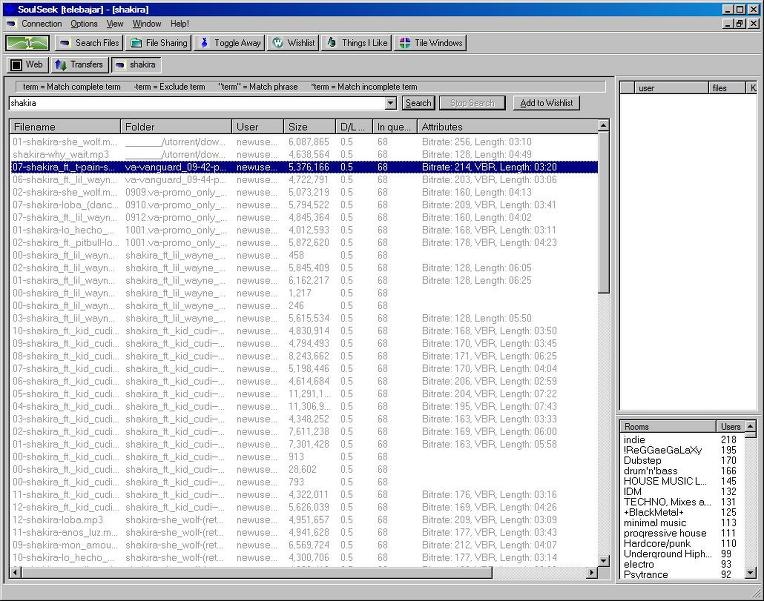Screen dimensions: 764x601
Task: Select the 12-shakira-loba.mp3 row
Action: (304, 520)
